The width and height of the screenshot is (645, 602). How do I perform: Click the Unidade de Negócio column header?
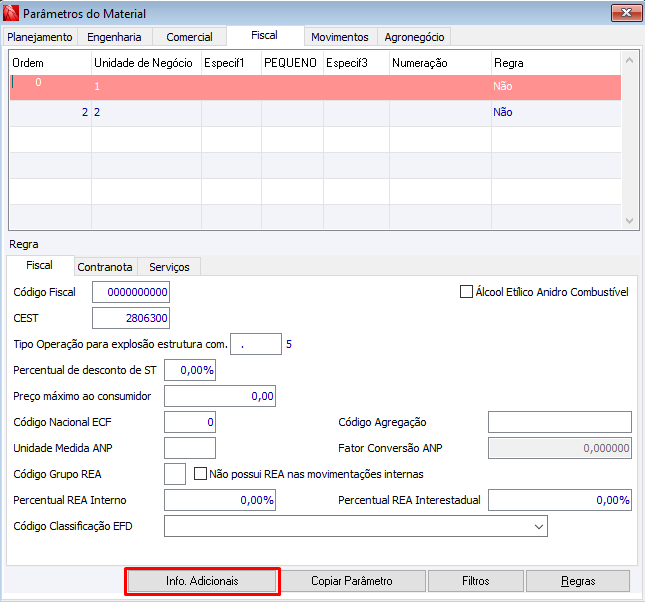(146, 63)
